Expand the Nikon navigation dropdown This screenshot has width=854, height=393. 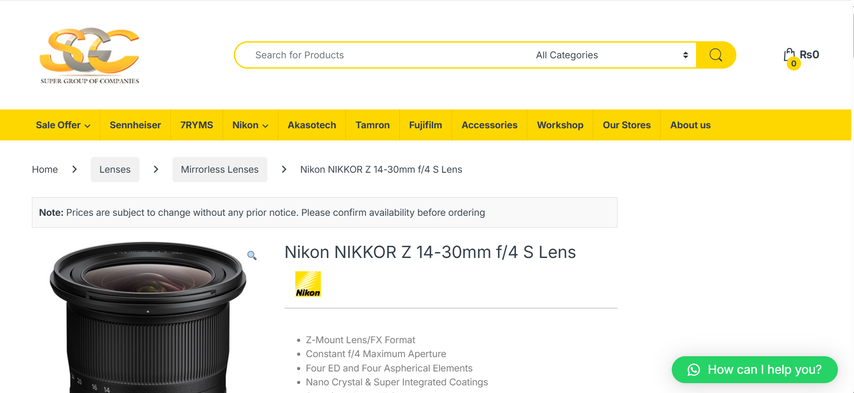pyautogui.click(x=250, y=125)
